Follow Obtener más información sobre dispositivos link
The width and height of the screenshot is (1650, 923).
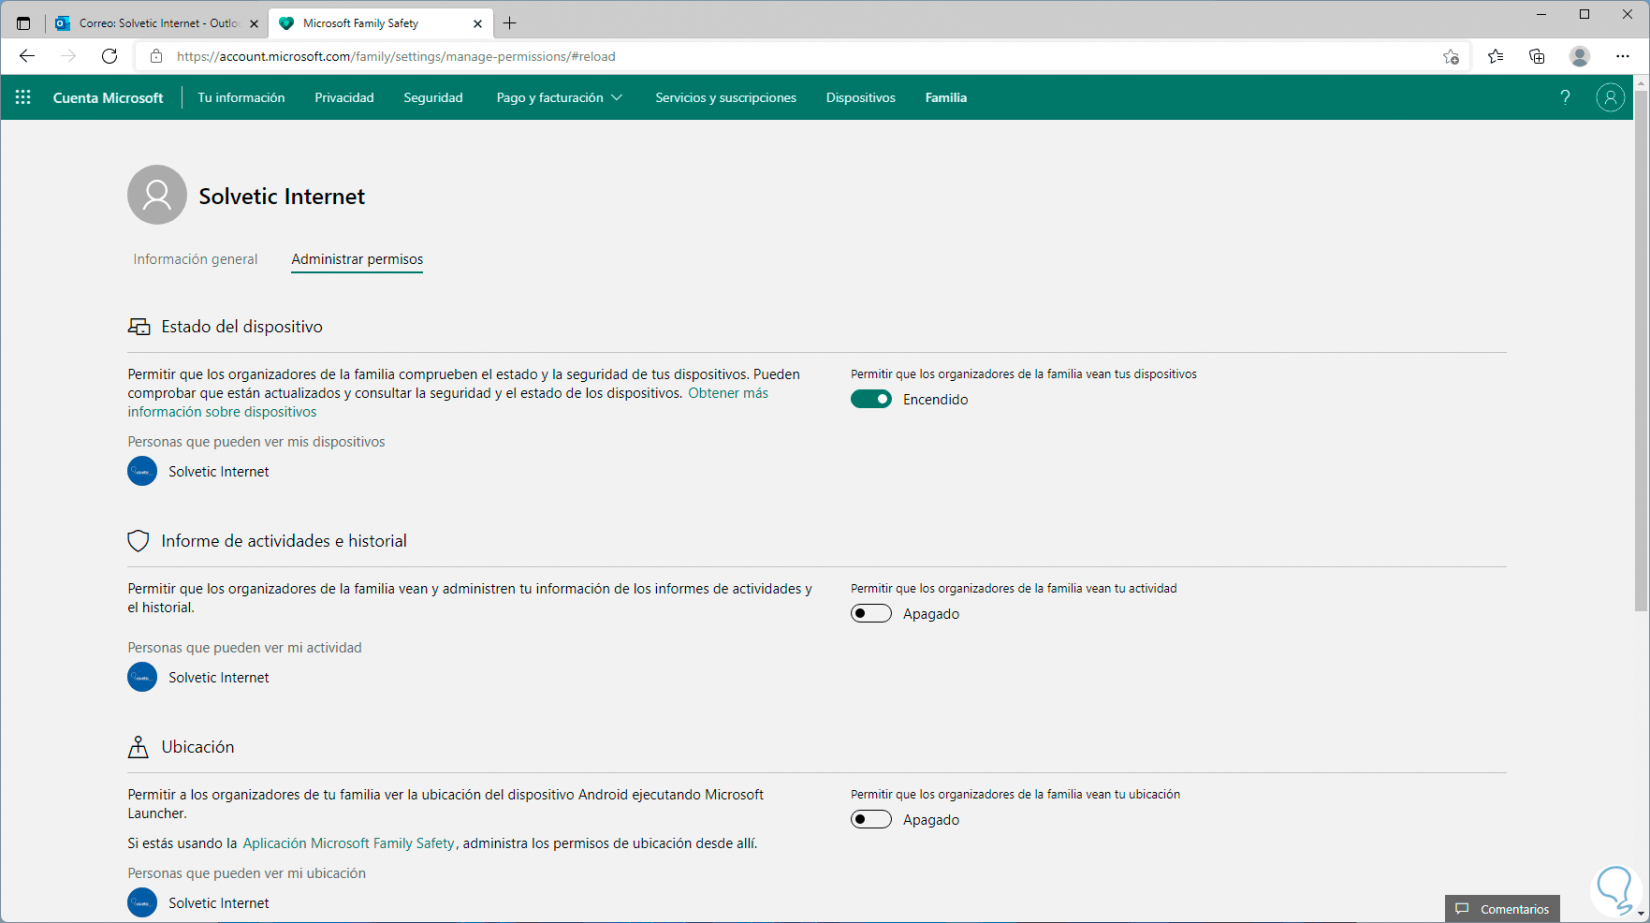click(448, 402)
